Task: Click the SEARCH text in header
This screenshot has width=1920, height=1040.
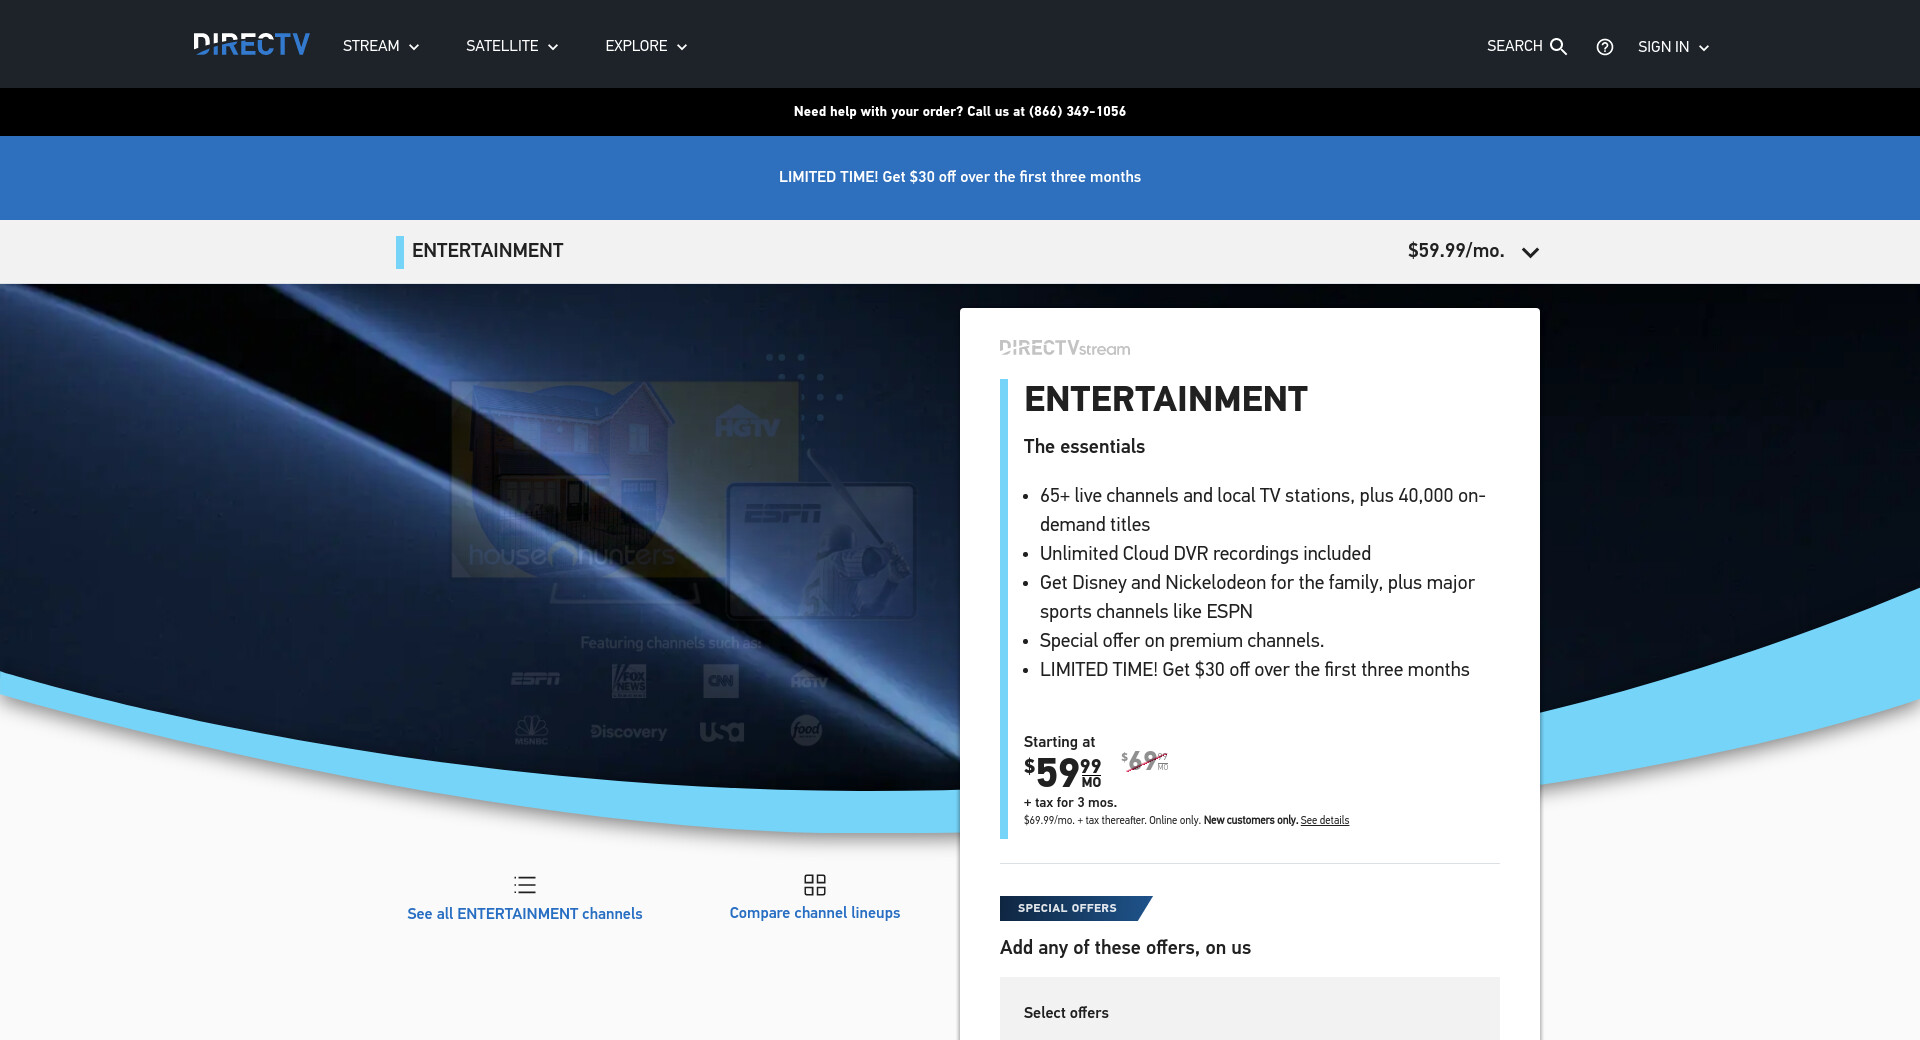Action: 1514,46
